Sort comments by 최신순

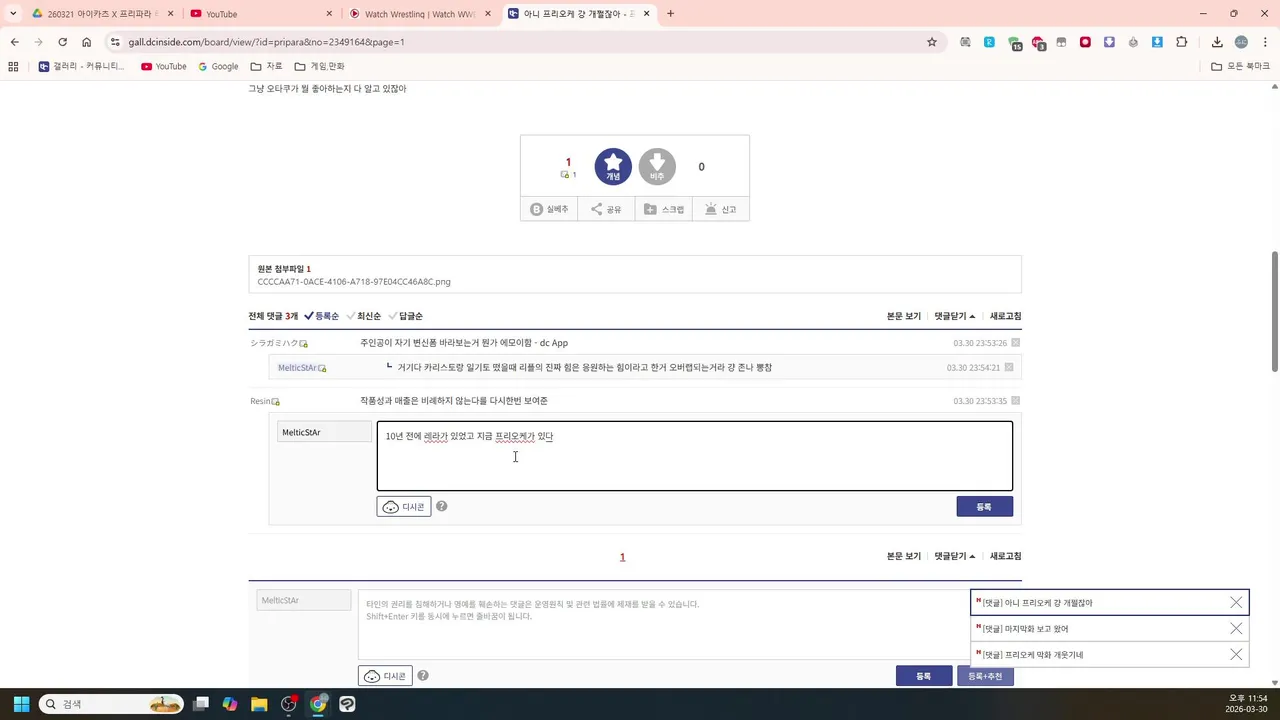tap(364, 316)
